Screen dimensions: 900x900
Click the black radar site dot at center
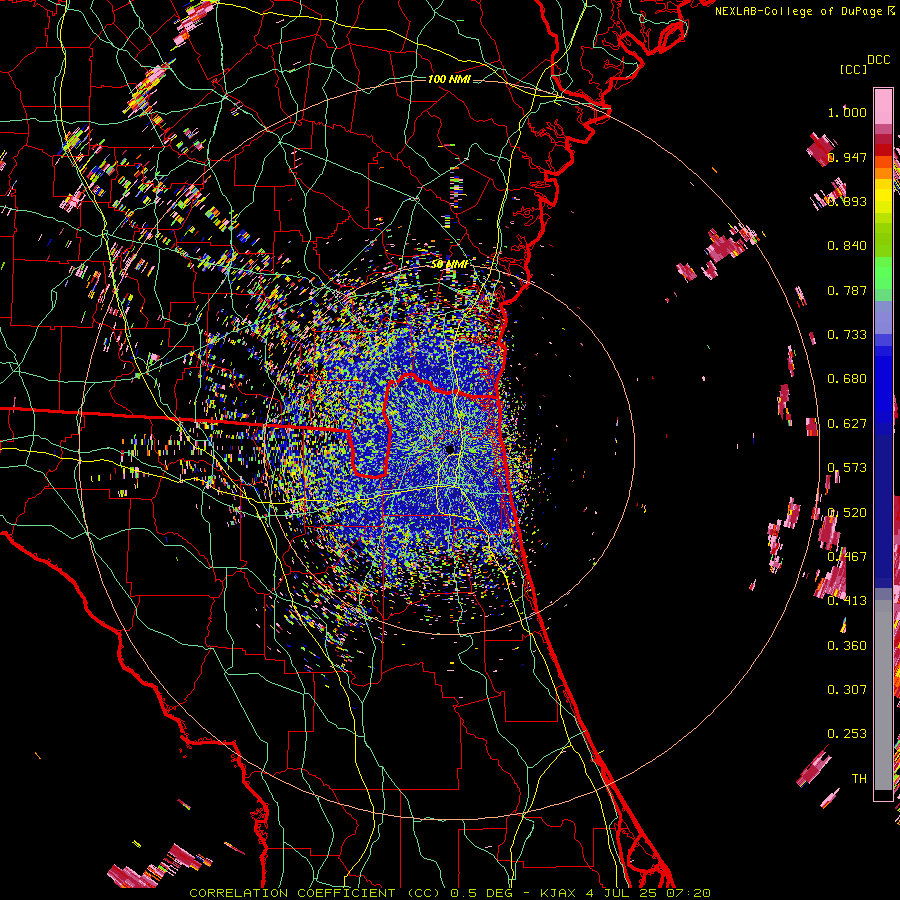coord(449,449)
